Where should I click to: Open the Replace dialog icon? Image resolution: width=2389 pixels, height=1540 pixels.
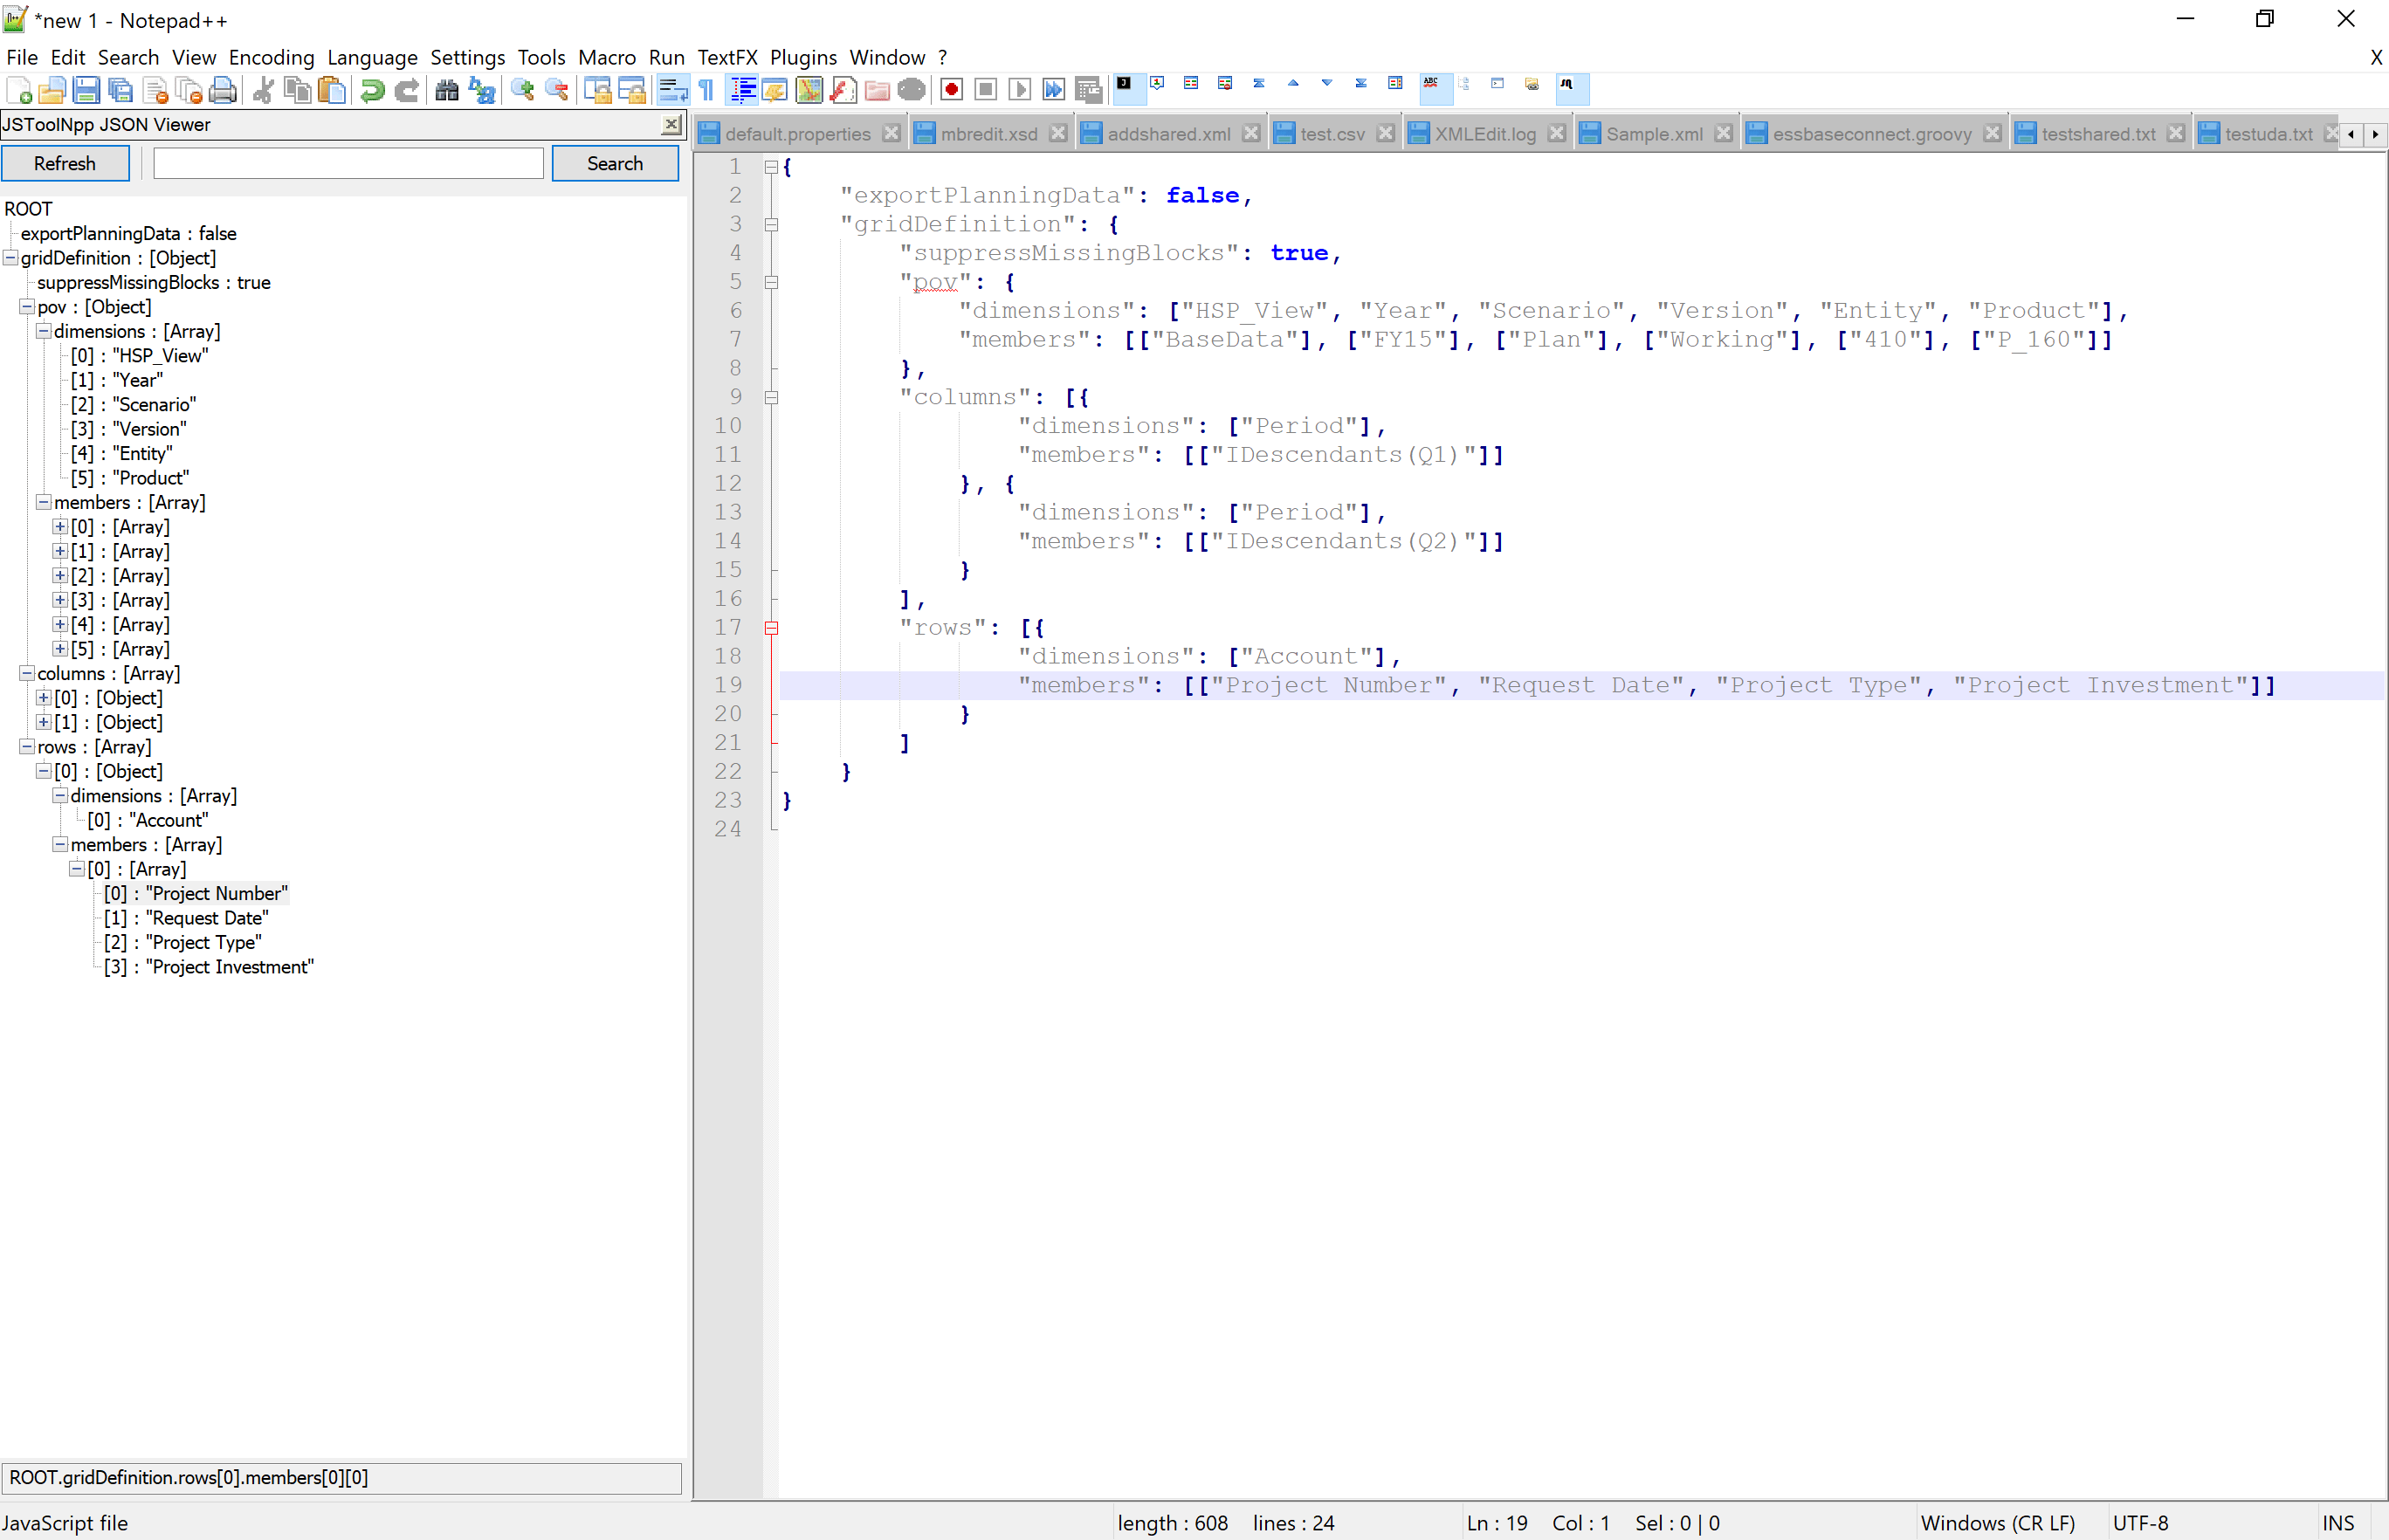coord(481,89)
